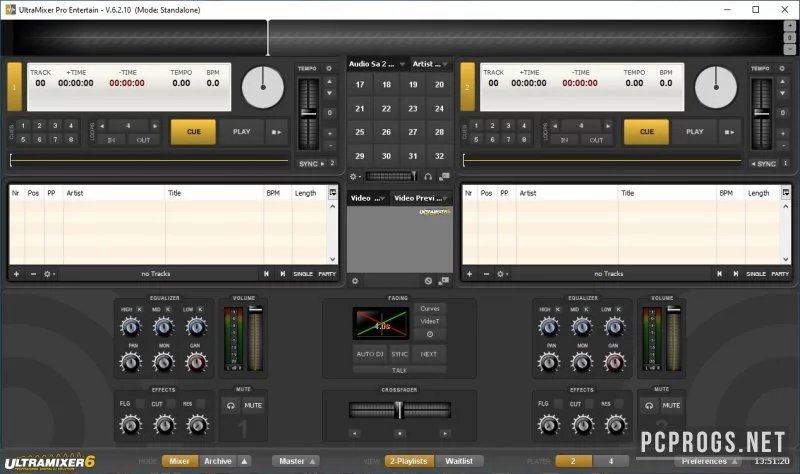Add a track to the right playlist
This screenshot has height=474, width=800.
(x=469, y=274)
